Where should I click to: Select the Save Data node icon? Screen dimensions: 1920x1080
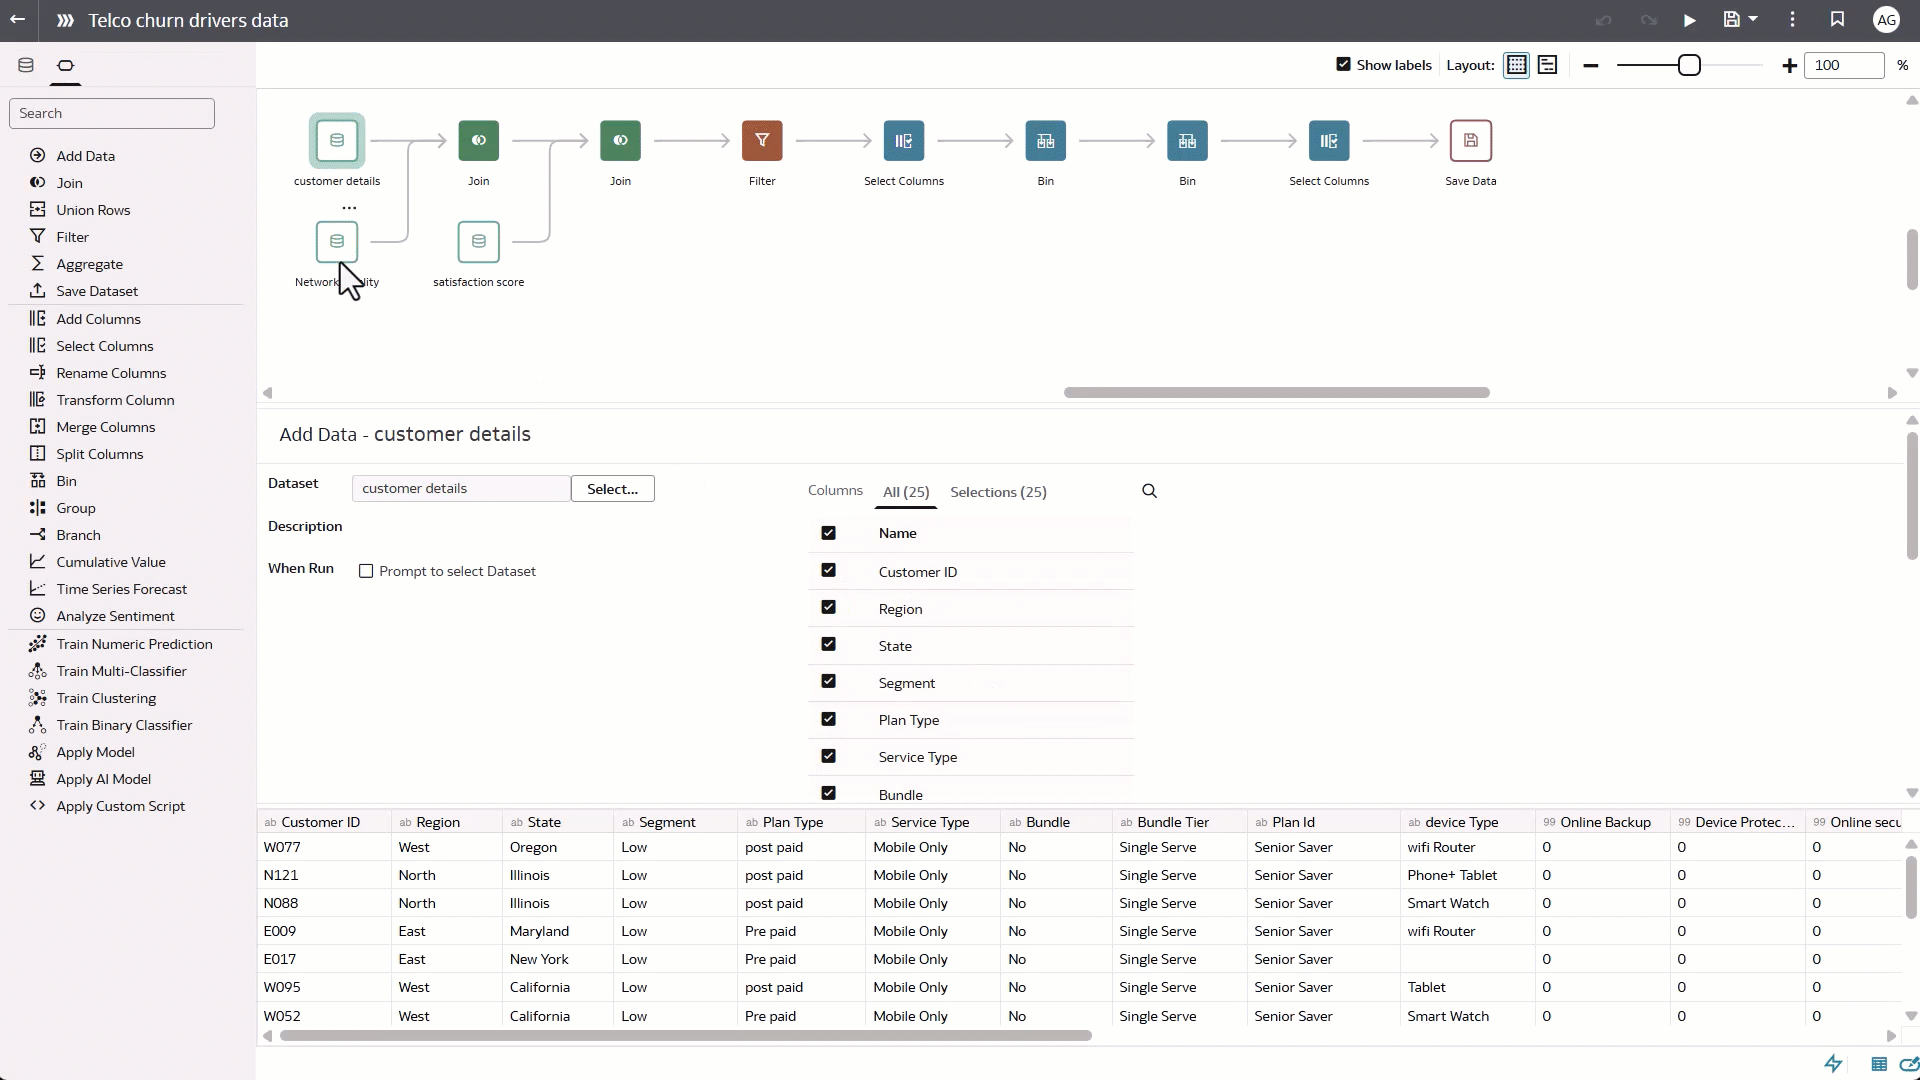pyautogui.click(x=1470, y=141)
